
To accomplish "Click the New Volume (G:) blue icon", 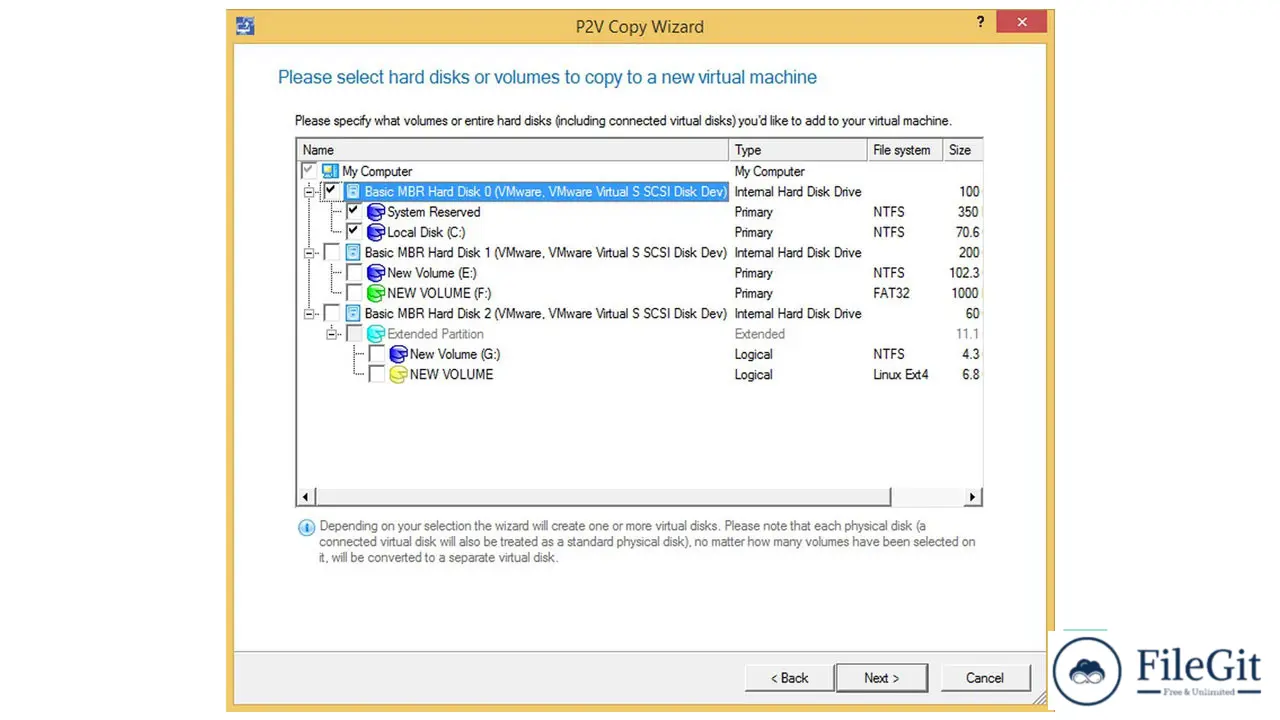I will pos(398,354).
